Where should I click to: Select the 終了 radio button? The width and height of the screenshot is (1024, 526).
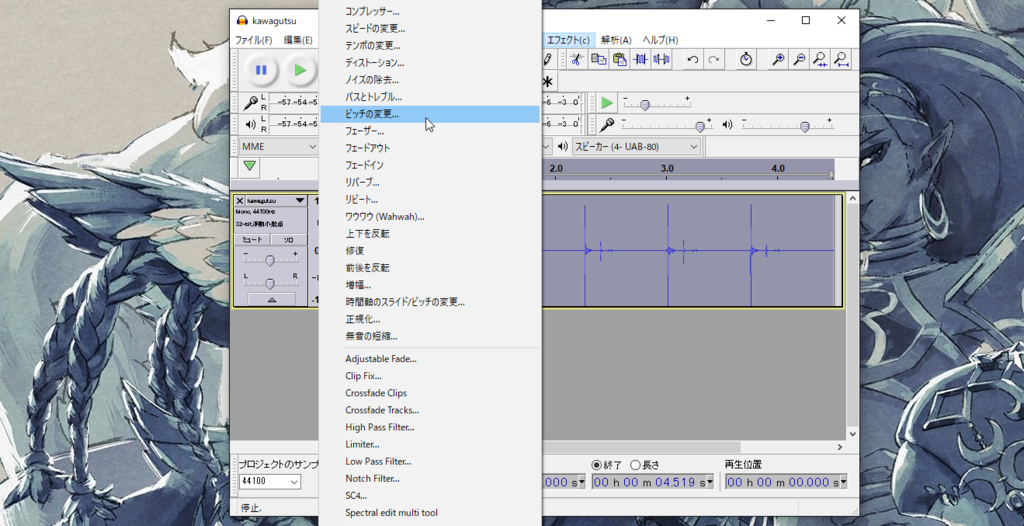point(596,465)
